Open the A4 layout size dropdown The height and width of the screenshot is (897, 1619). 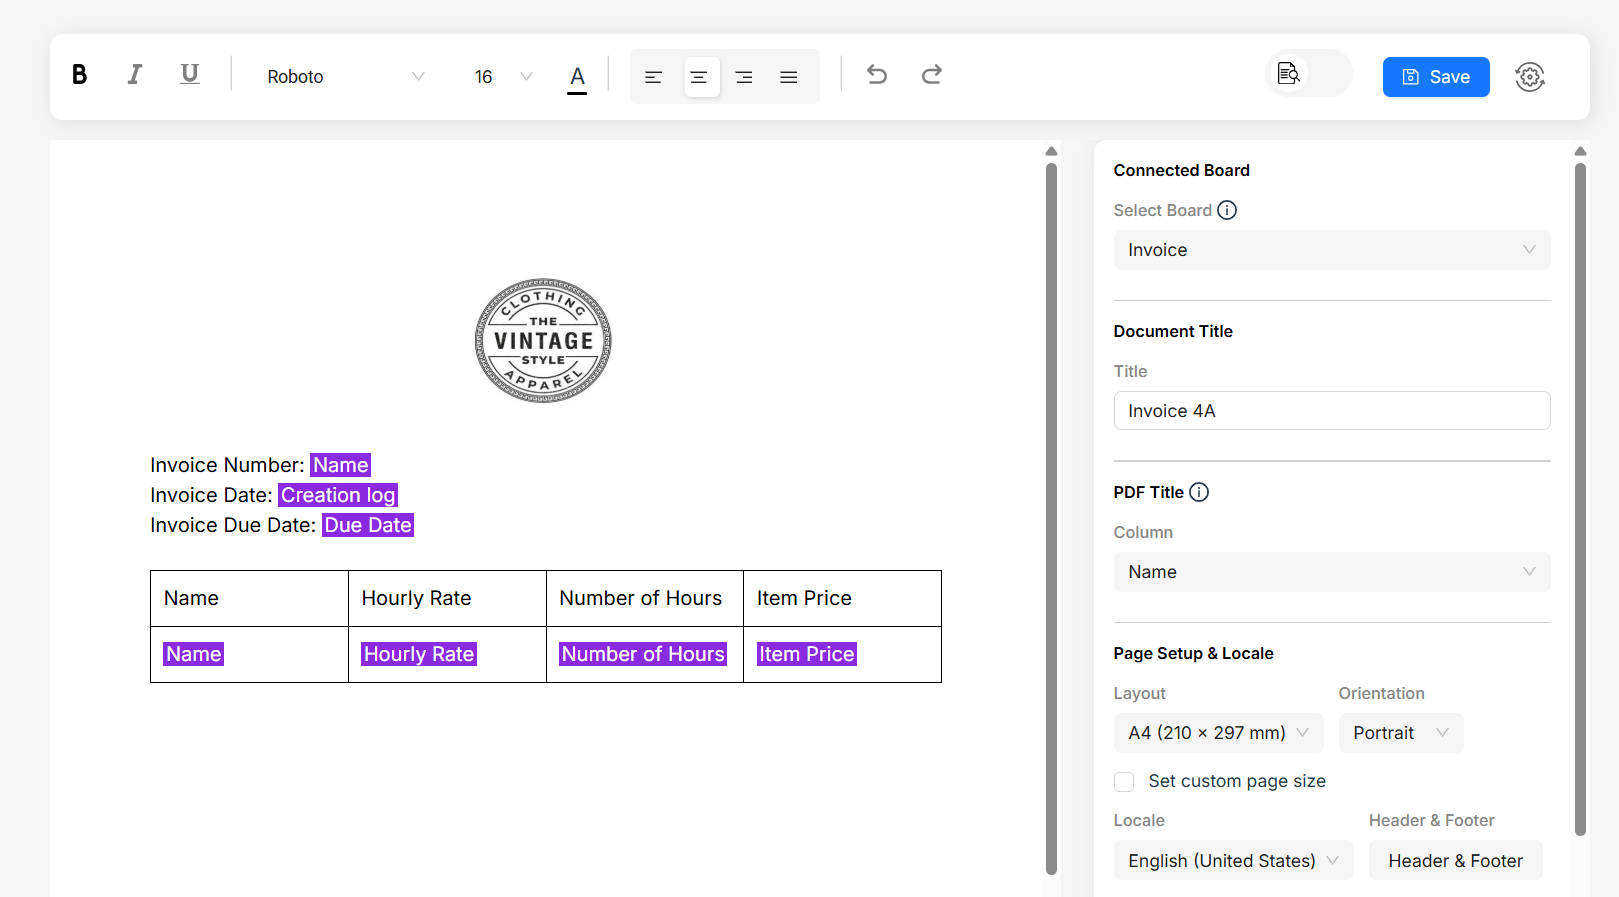pyautogui.click(x=1217, y=733)
